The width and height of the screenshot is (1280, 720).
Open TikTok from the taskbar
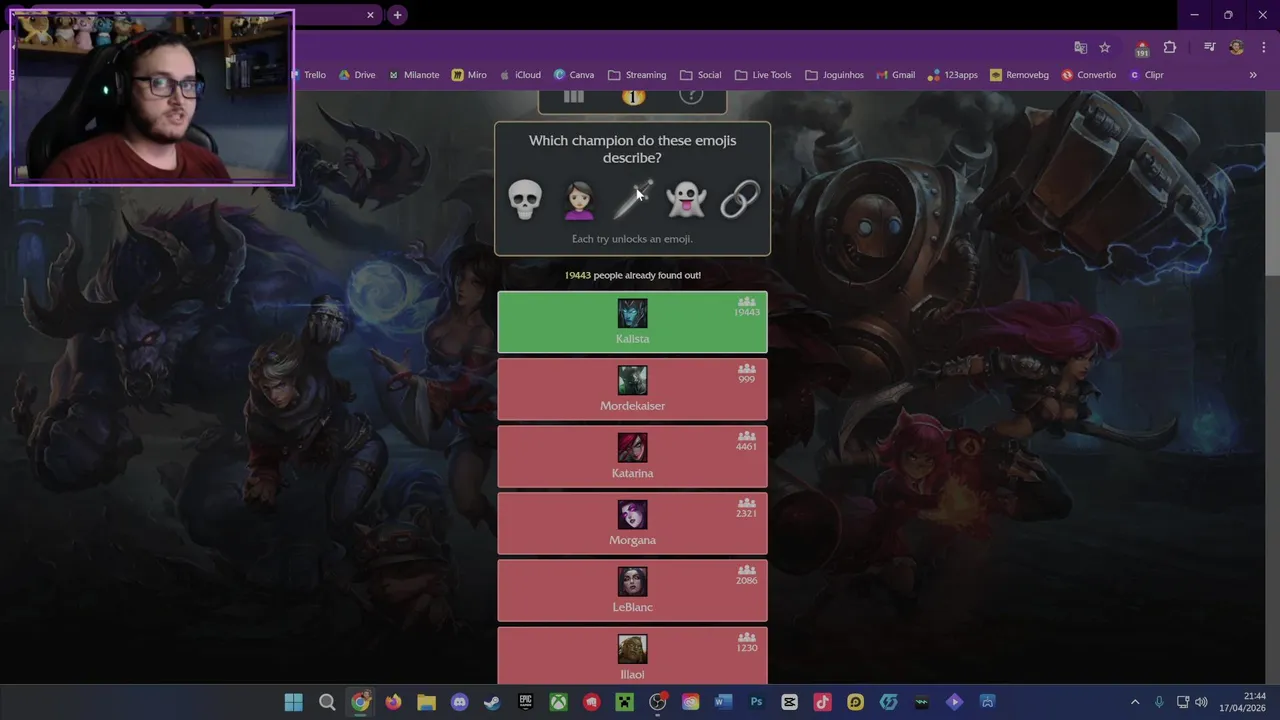point(822,702)
